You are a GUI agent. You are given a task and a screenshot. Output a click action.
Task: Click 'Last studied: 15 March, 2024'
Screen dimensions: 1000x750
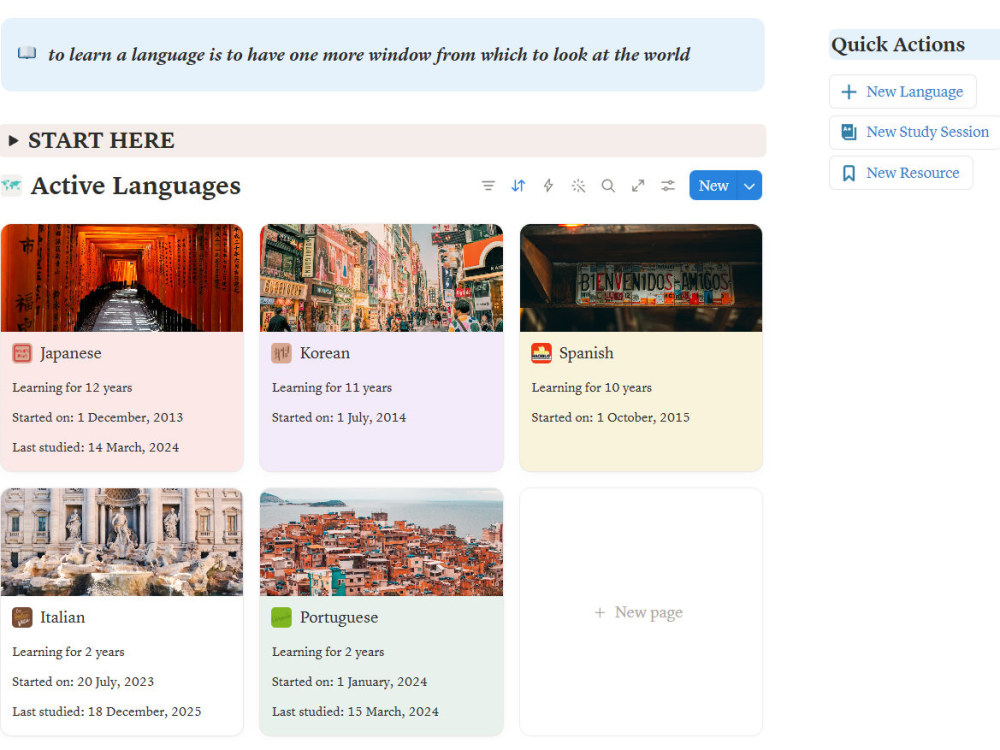coord(355,711)
